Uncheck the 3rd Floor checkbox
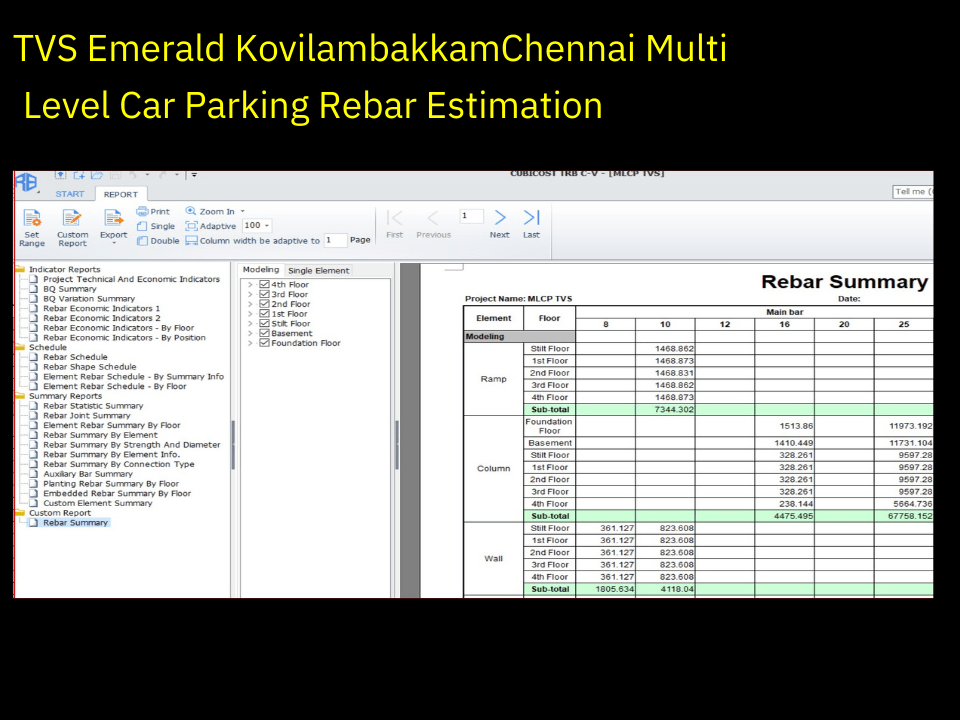960x720 pixels. (264, 294)
